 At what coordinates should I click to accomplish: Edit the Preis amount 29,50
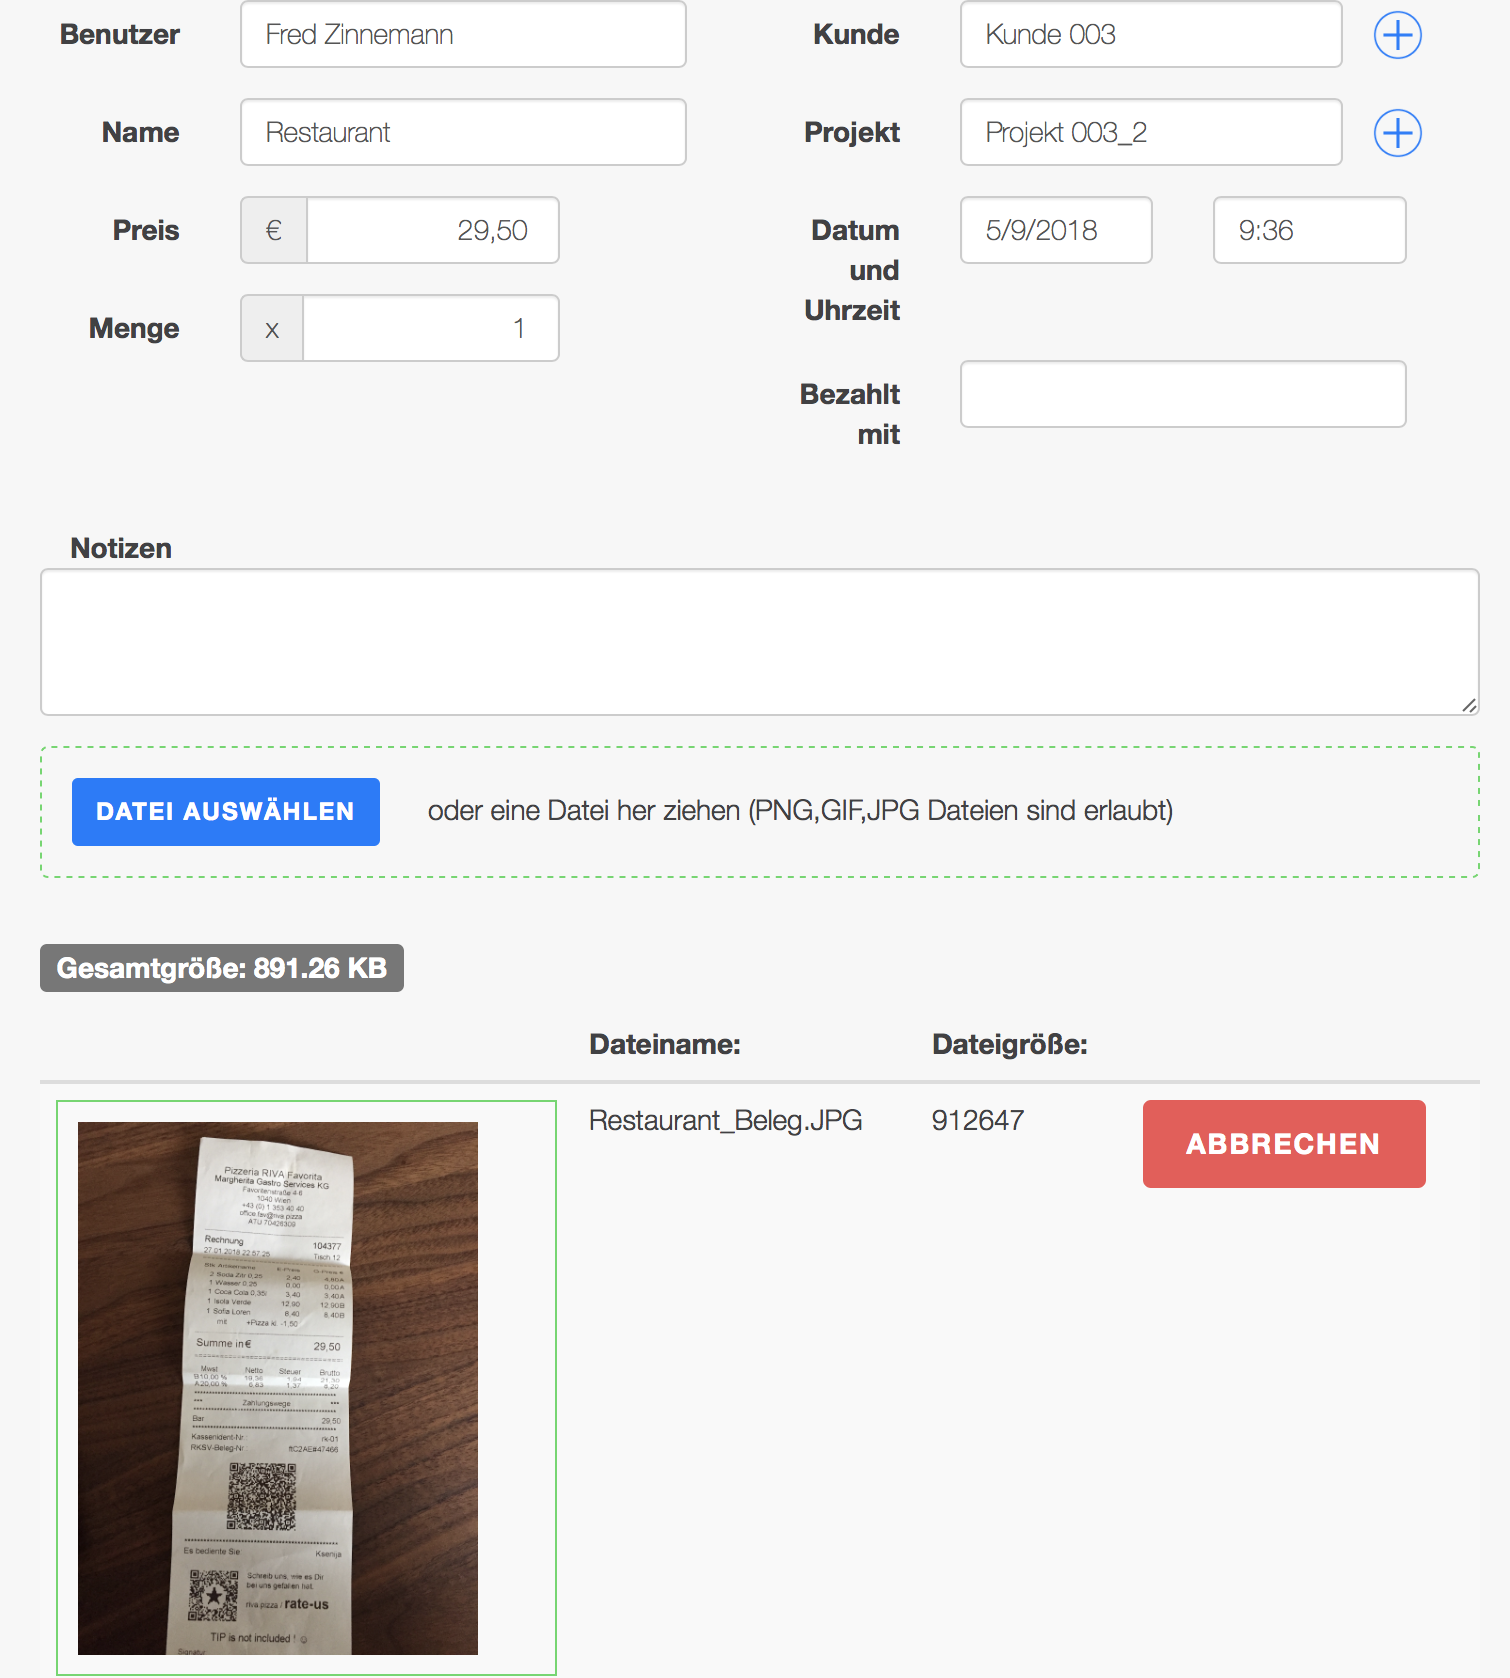click(432, 231)
